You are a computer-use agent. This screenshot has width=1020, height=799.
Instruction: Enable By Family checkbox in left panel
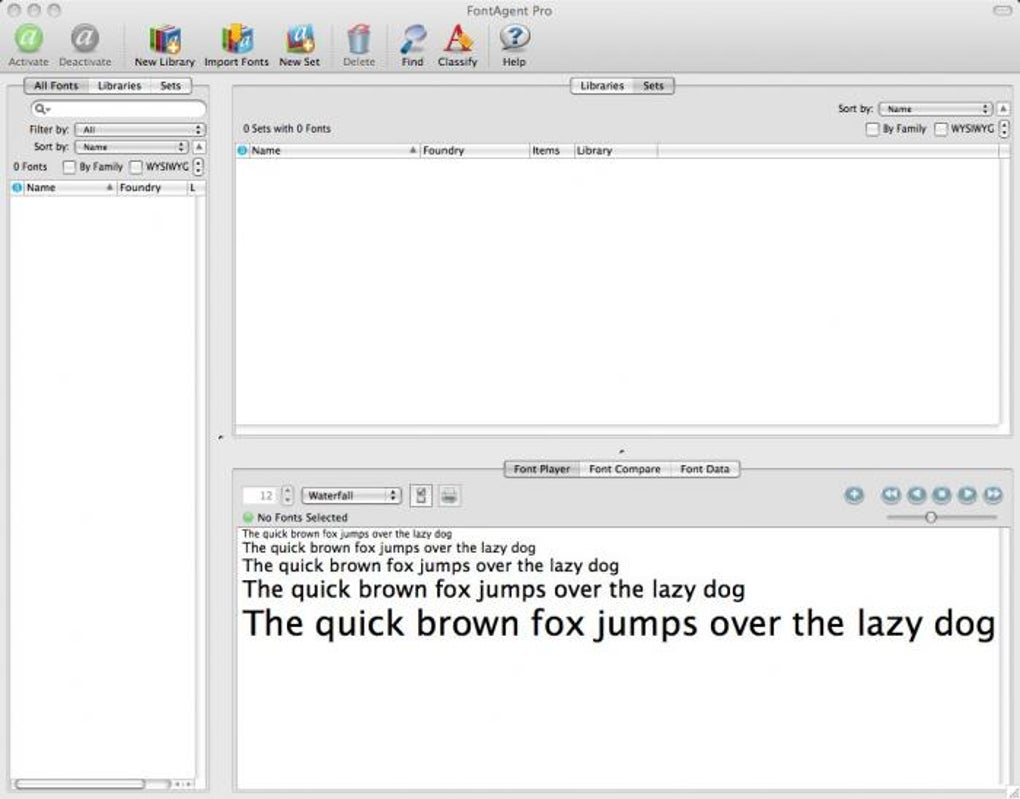pos(69,167)
